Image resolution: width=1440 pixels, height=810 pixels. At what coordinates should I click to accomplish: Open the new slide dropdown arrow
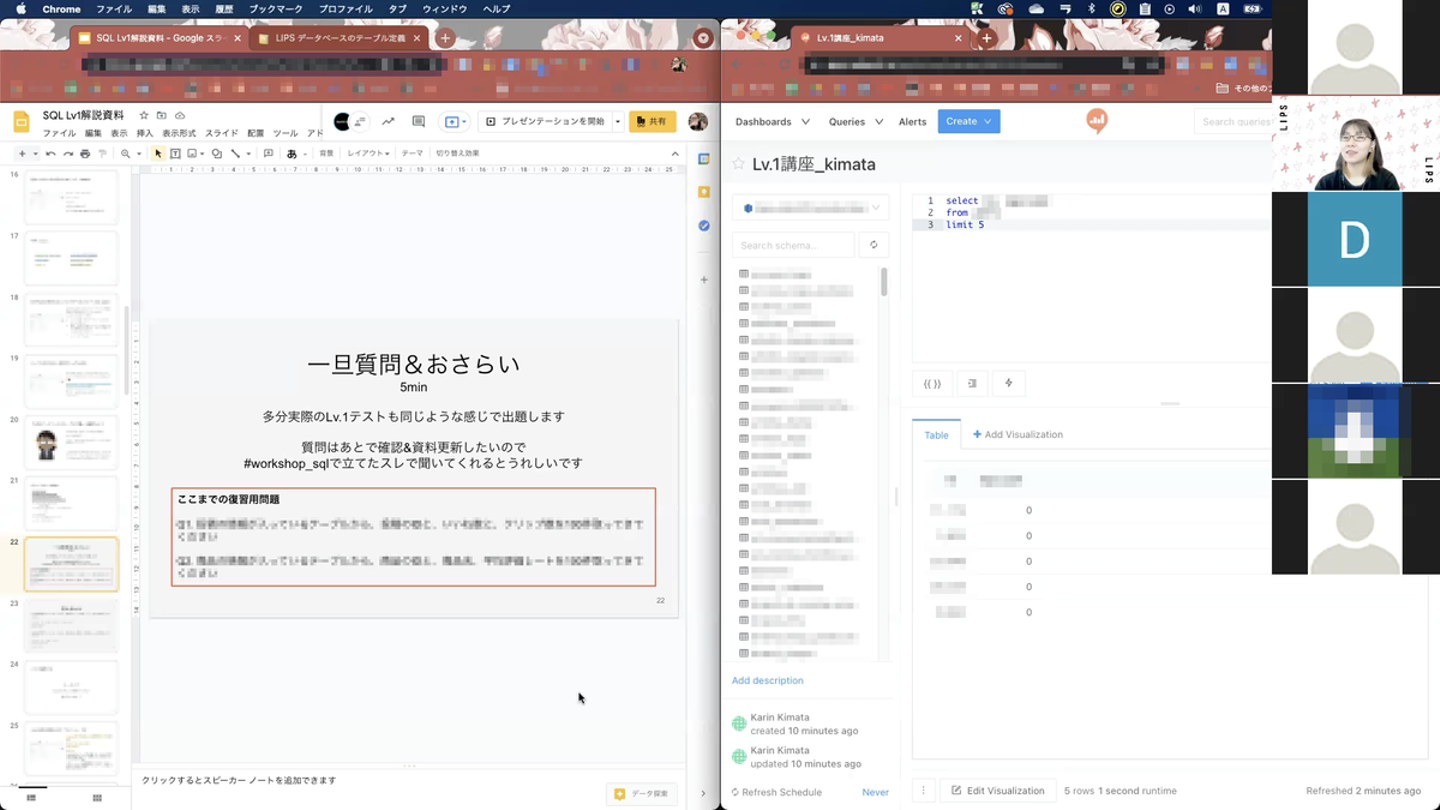click(x=36, y=154)
